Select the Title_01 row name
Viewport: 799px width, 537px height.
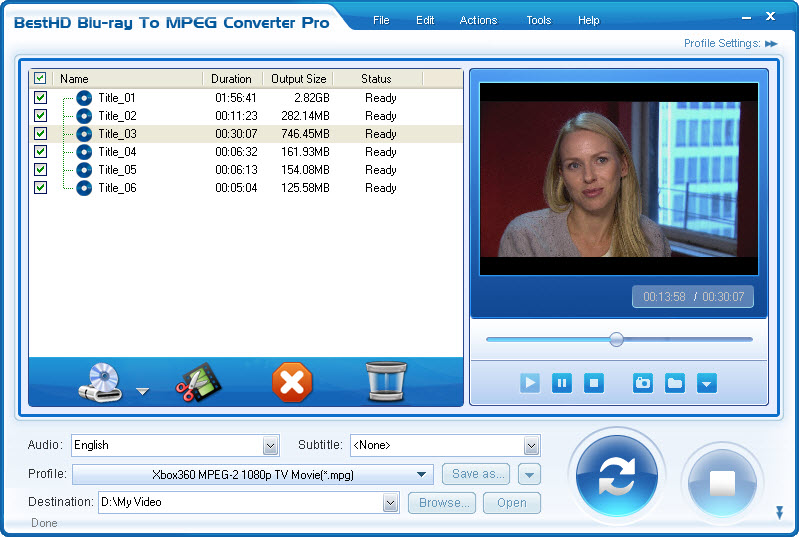click(x=117, y=98)
